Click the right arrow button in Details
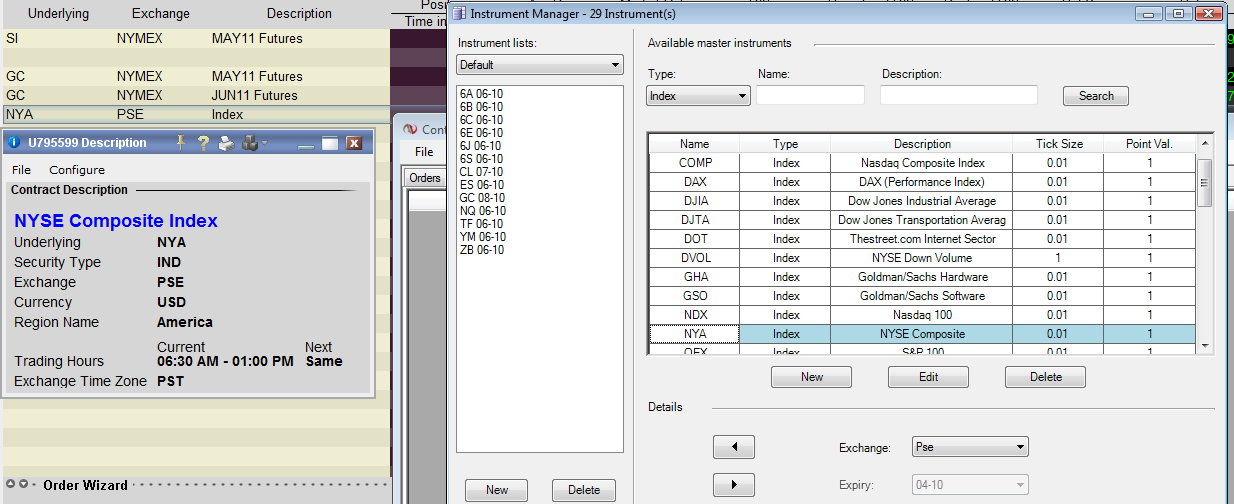 click(x=734, y=485)
